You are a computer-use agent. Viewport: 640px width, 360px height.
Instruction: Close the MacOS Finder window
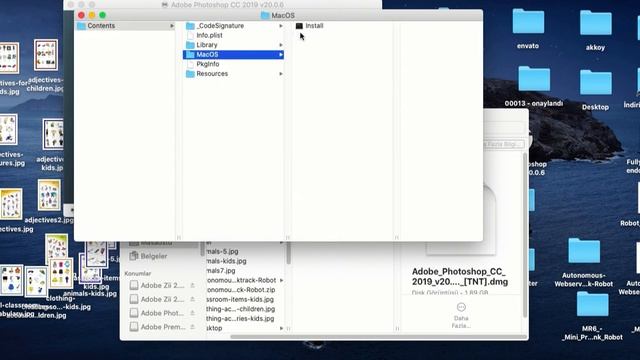pos(81,15)
